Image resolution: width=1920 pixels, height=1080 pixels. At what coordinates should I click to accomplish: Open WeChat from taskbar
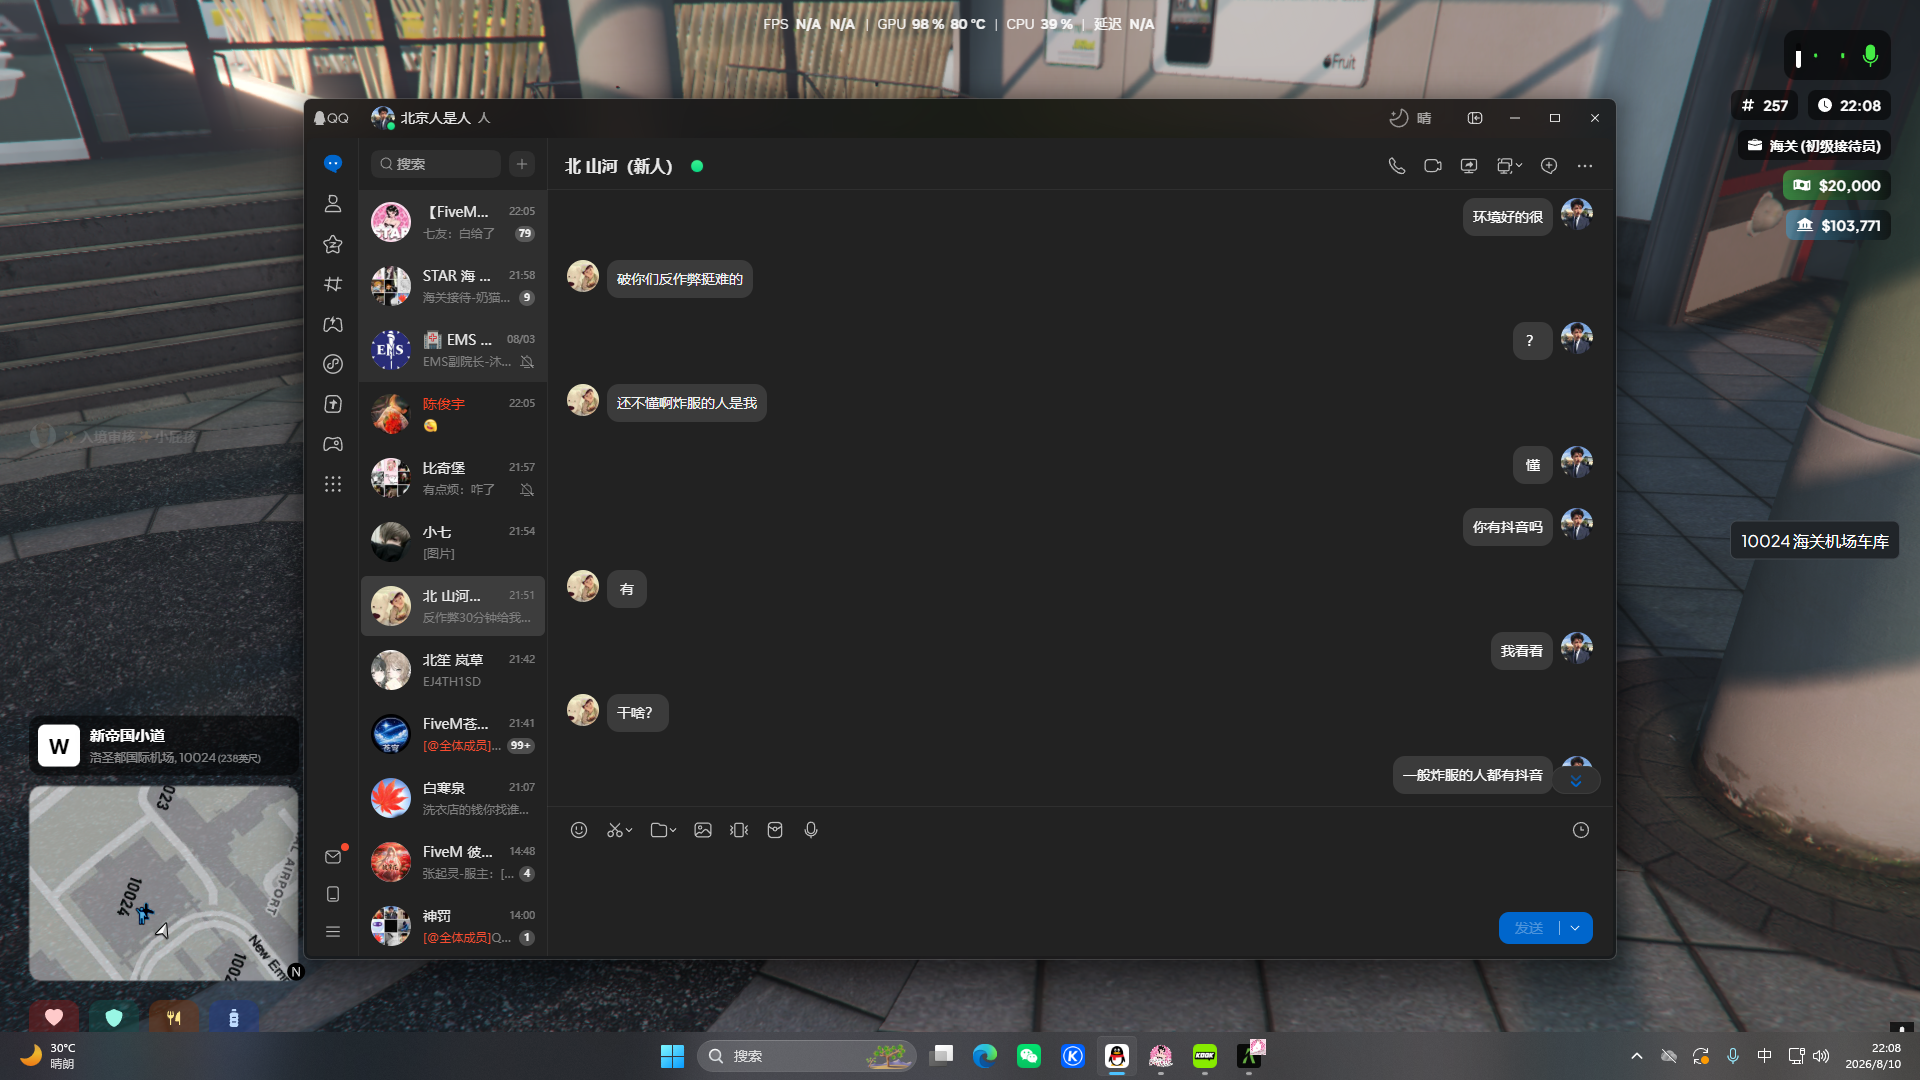point(1029,1056)
